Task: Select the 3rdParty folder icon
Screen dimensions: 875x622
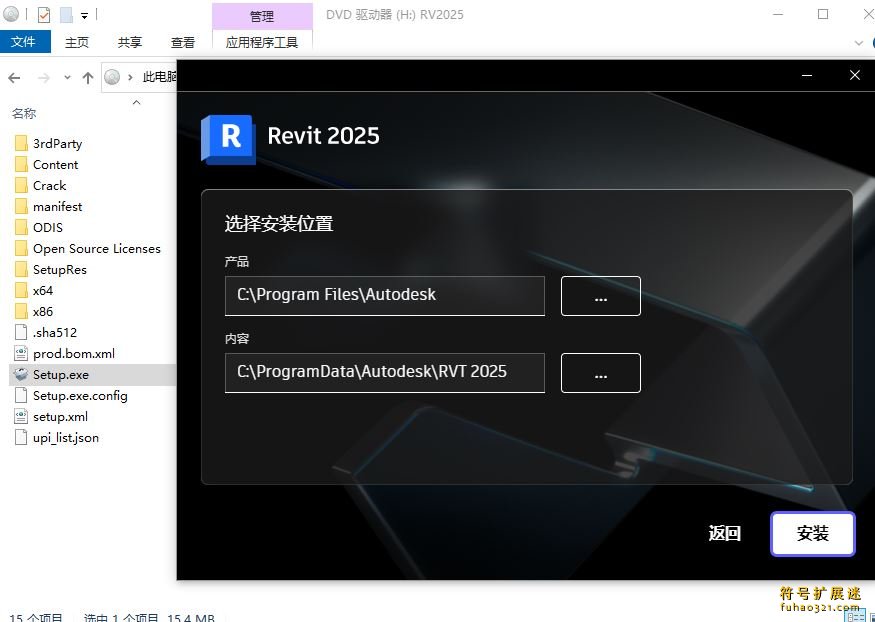Action: coord(21,143)
